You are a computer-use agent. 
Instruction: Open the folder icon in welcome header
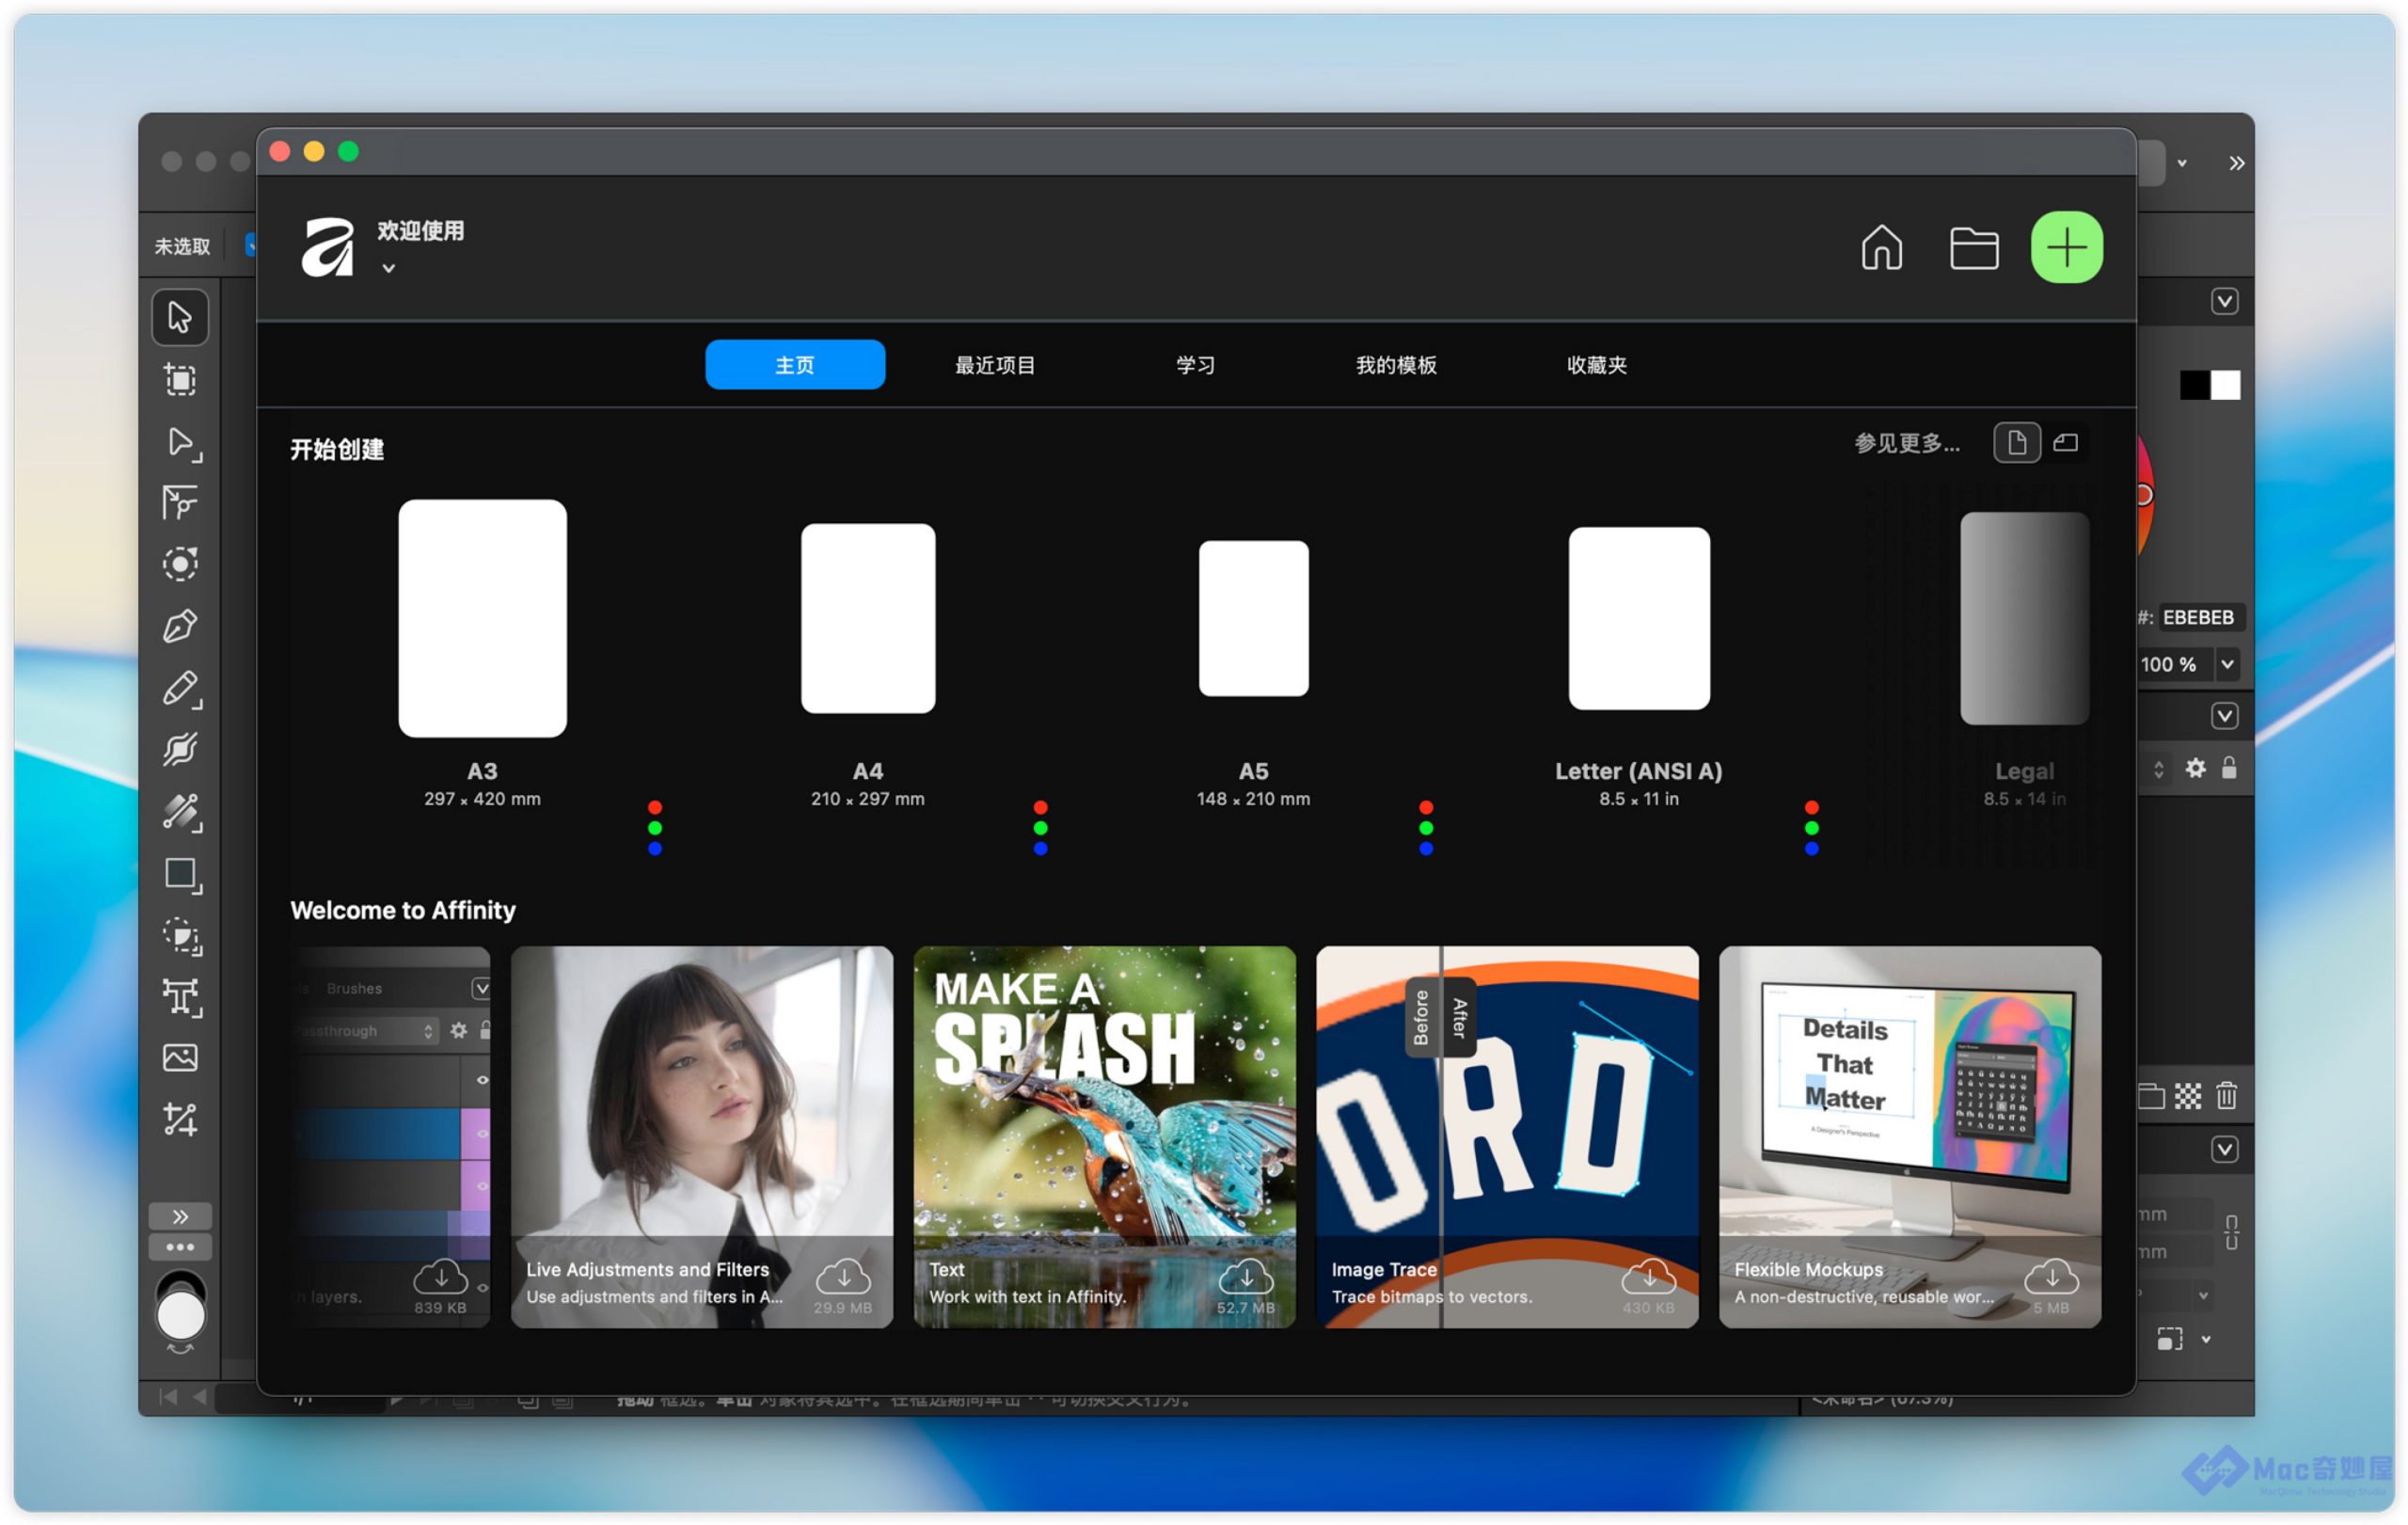(x=1973, y=248)
